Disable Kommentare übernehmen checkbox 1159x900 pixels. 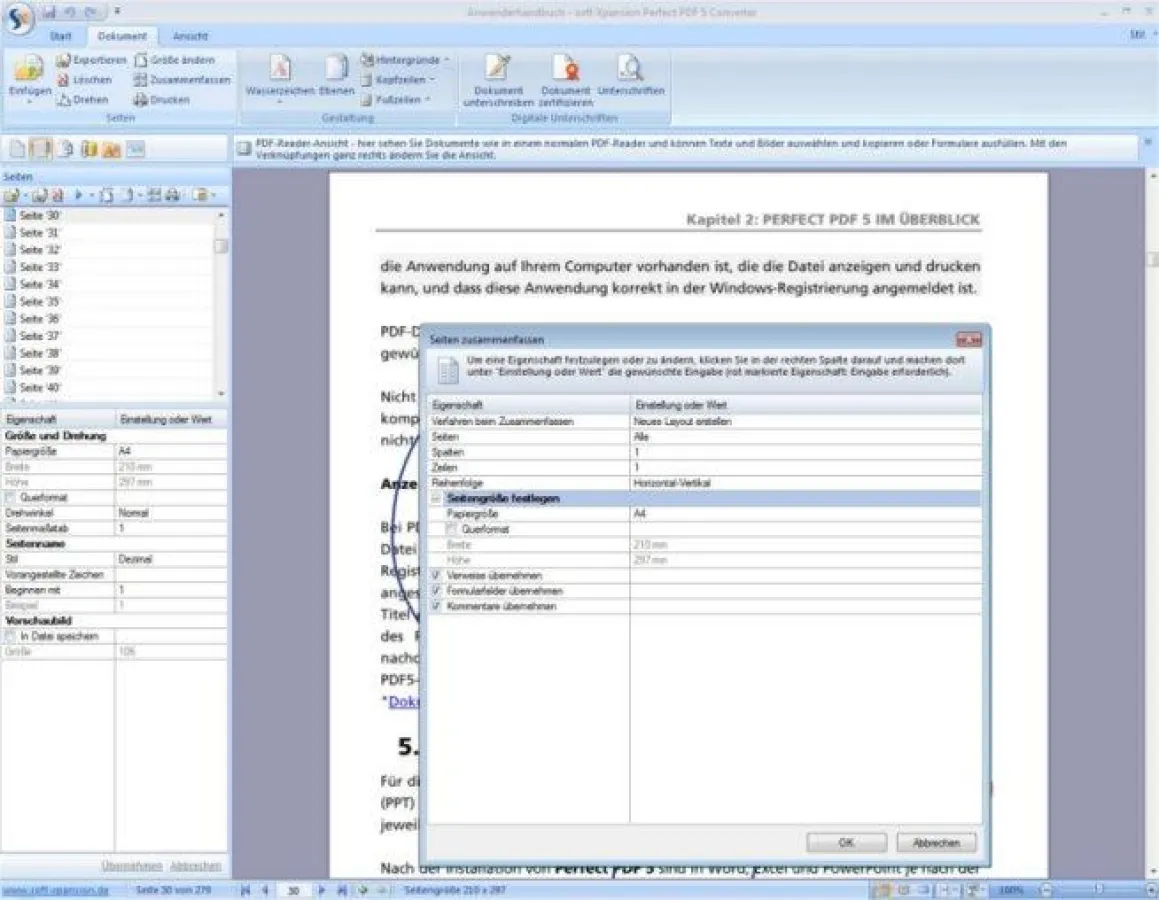tap(437, 606)
